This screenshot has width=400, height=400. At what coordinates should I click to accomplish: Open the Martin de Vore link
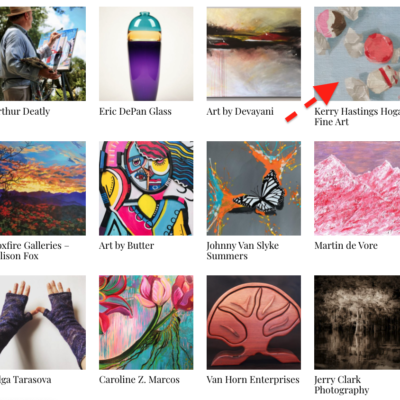click(x=346, y=246)
